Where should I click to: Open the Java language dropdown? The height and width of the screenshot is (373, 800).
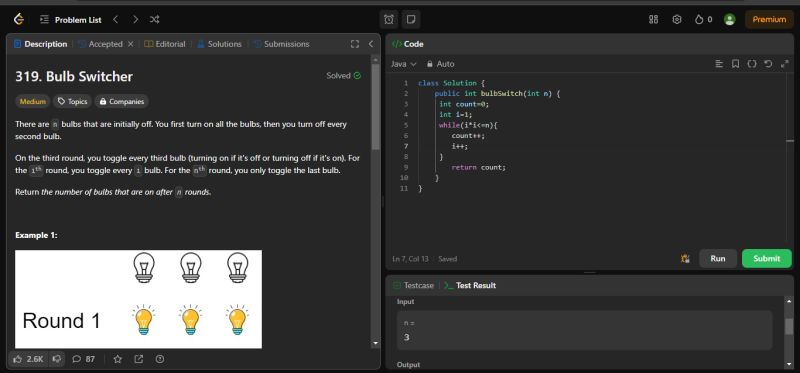pyautogui.click(x=404, y=64)
